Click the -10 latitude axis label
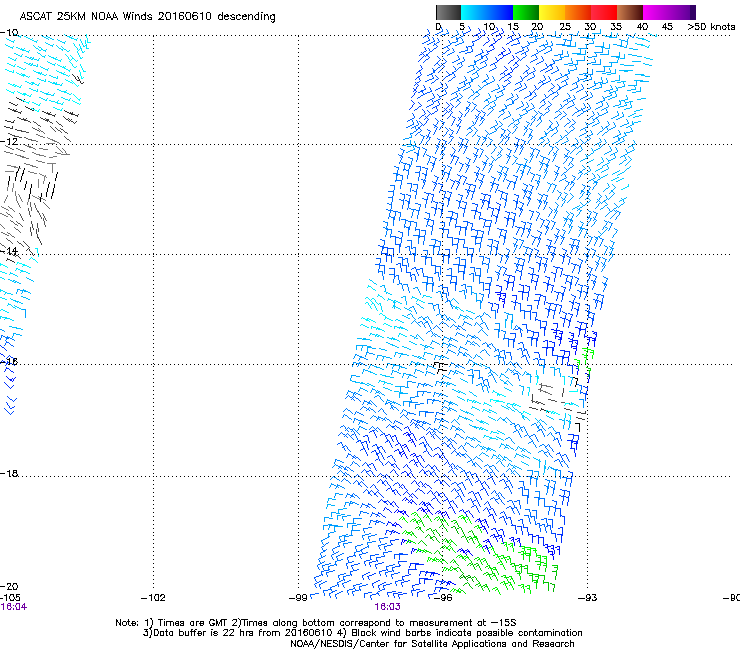 [9, 32]
